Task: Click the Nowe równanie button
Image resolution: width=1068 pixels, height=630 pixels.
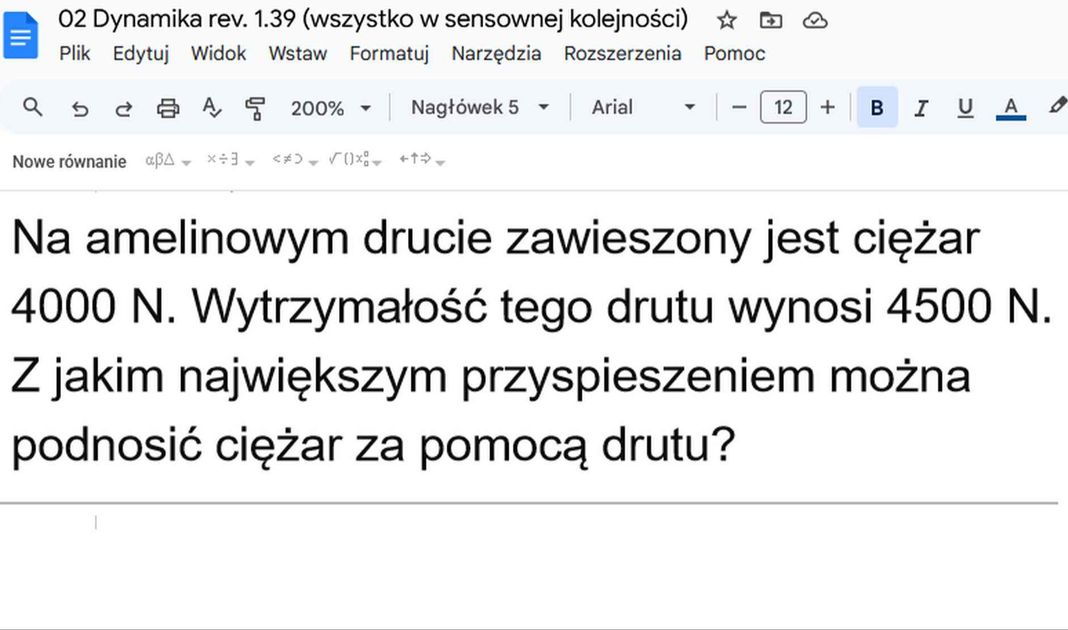Action: click(x=69, y=161)
